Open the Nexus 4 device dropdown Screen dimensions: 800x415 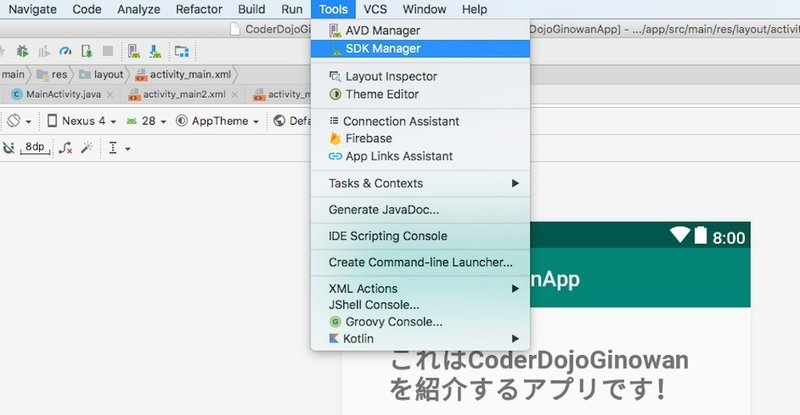(x=82, y=121)
